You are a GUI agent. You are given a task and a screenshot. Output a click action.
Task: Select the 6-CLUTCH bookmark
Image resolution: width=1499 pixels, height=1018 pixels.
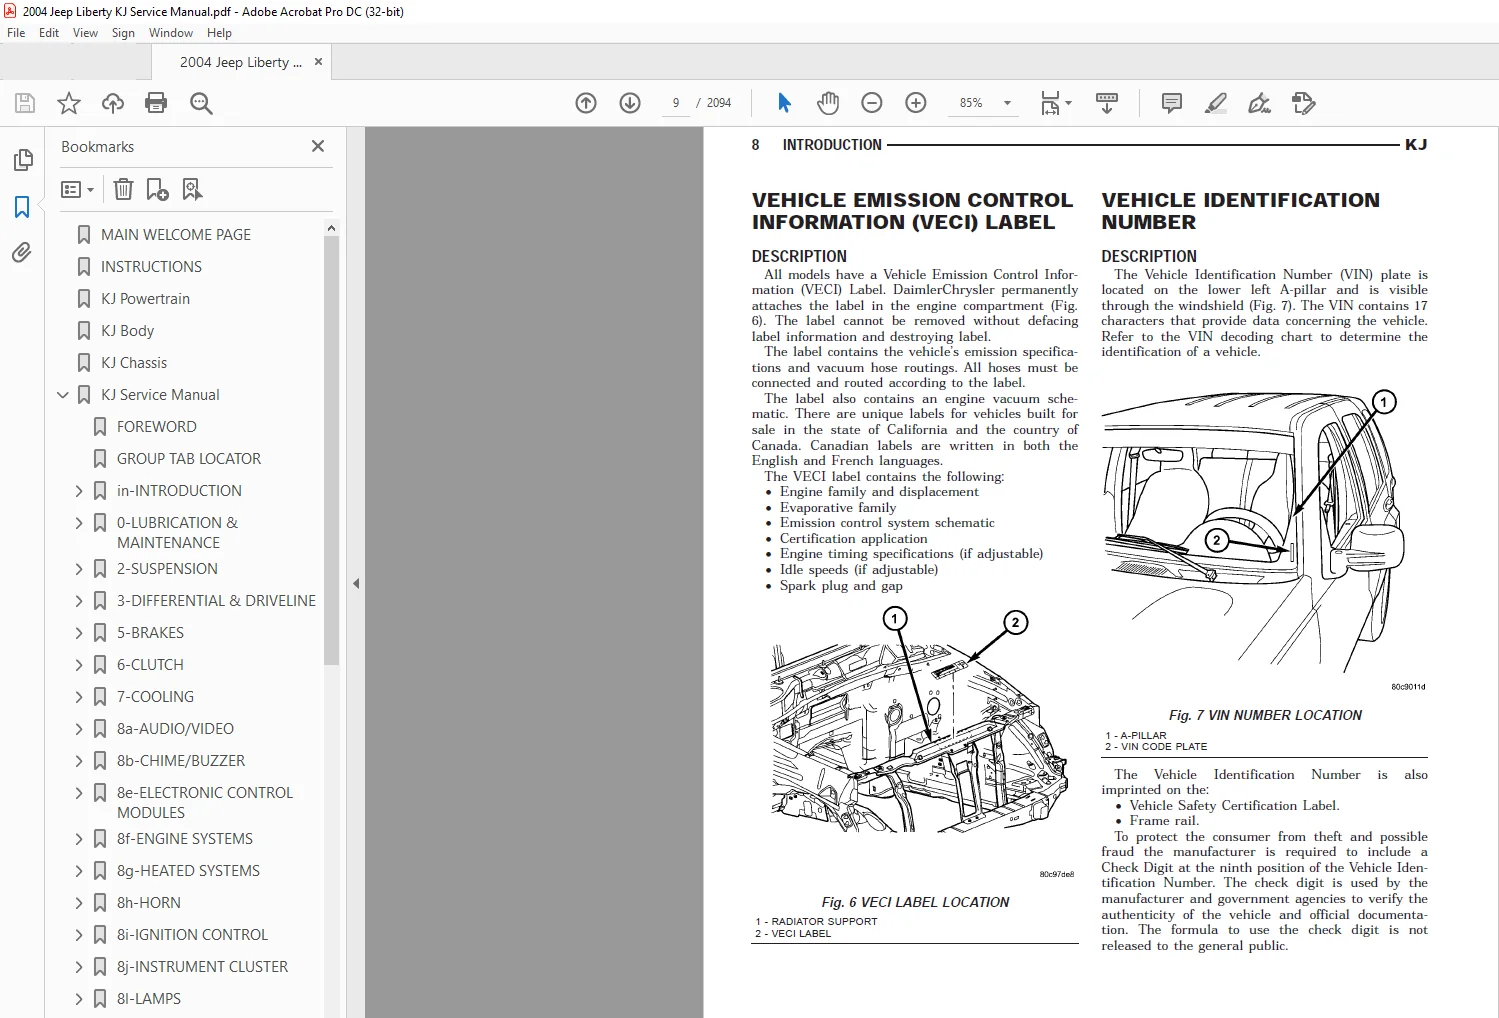[150, 665]
